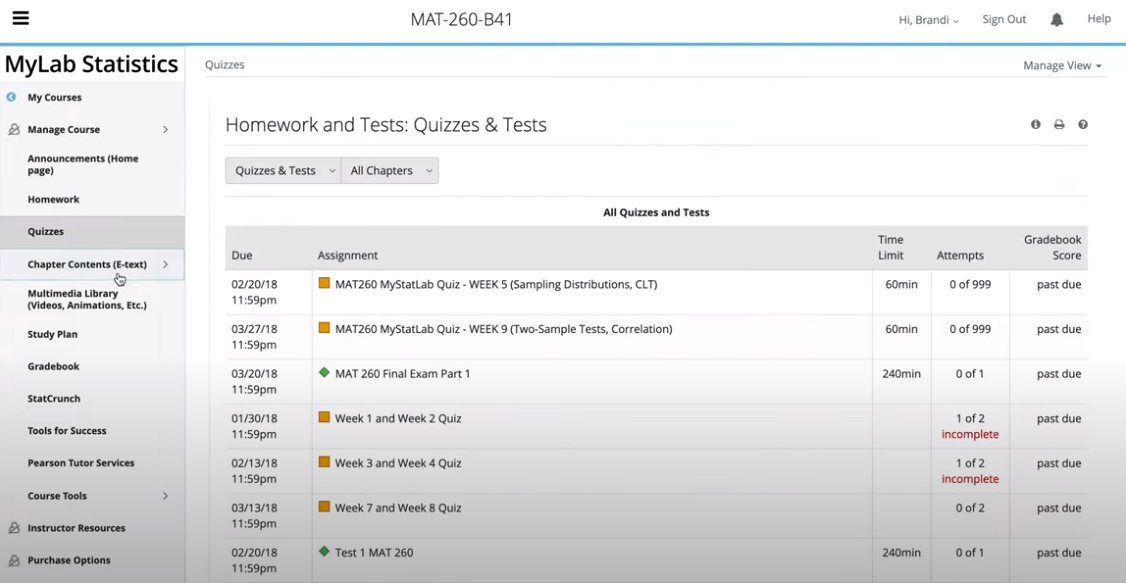The image size is (1126, 583).
Task: Click the Purchase Options person icon
Action: tap(14, 560)
